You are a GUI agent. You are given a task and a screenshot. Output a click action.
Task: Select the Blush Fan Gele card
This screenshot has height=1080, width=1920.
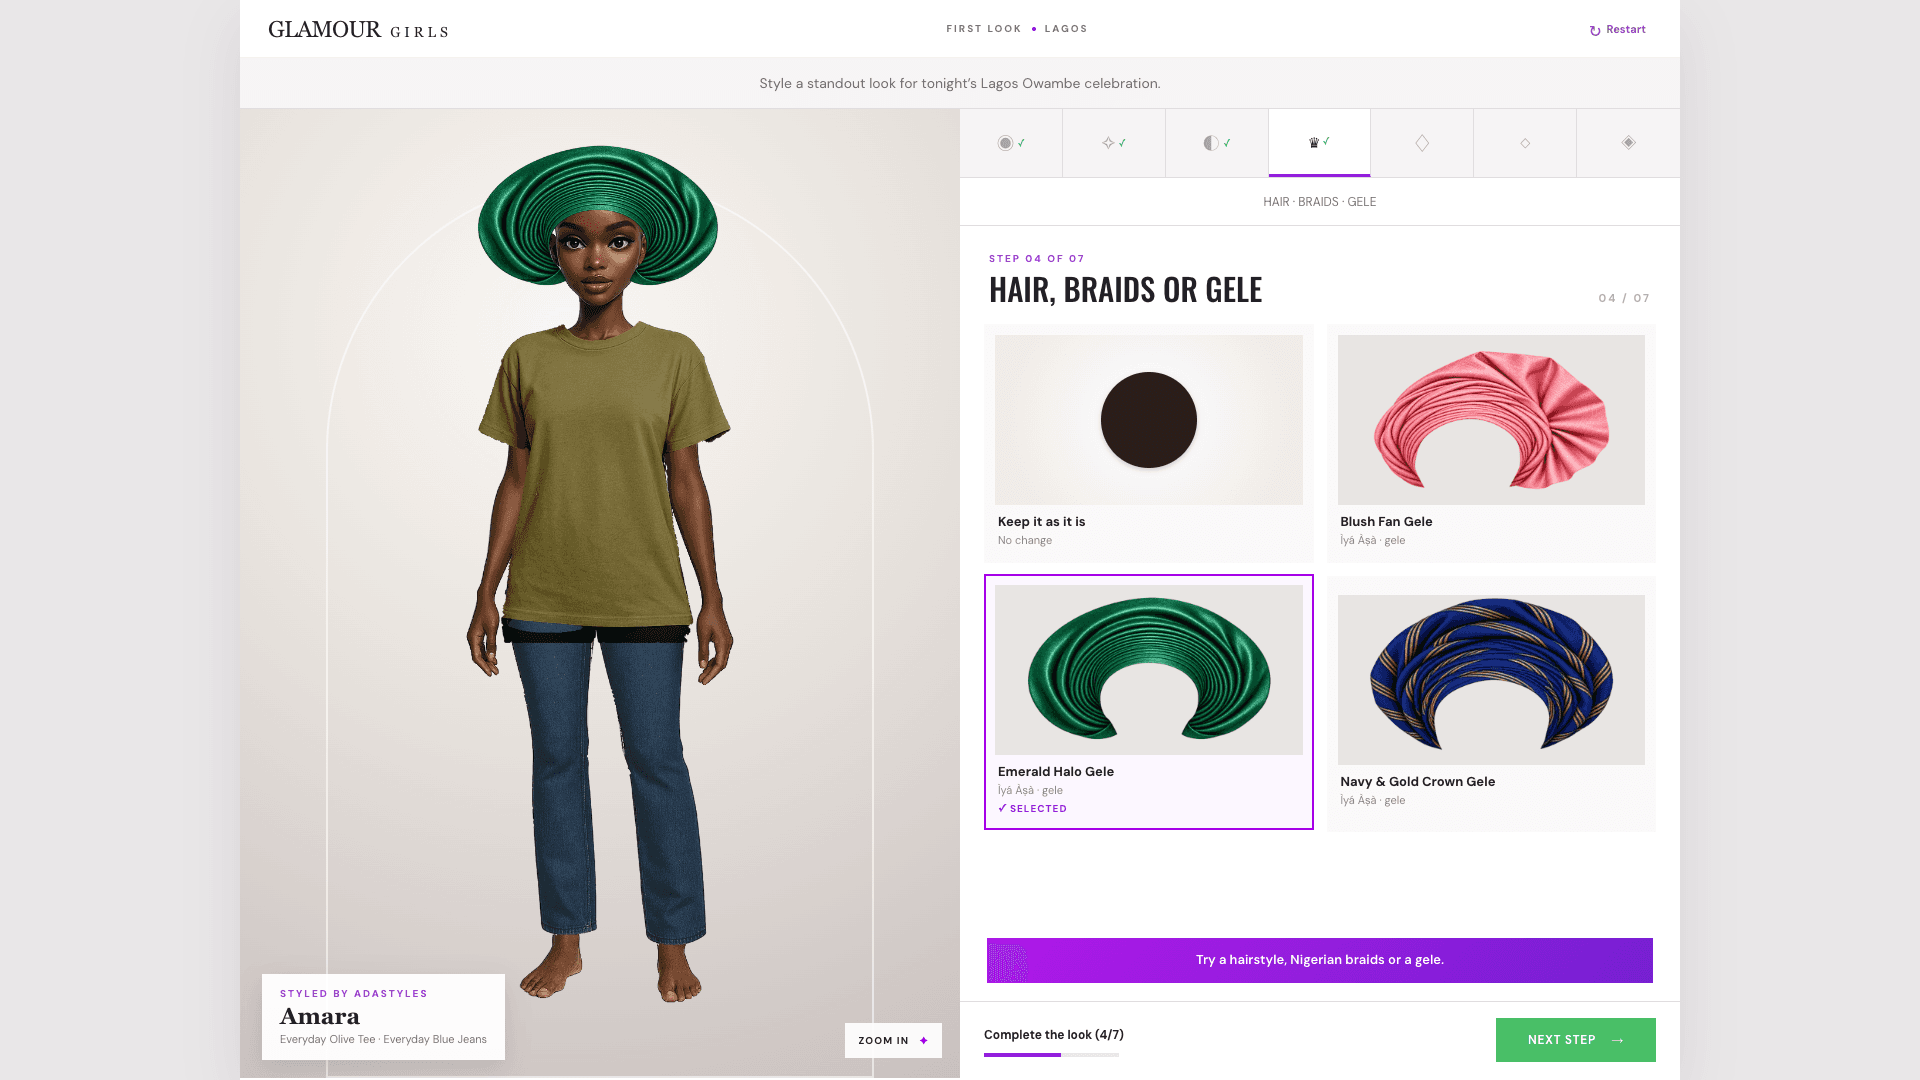[1491, 442]
